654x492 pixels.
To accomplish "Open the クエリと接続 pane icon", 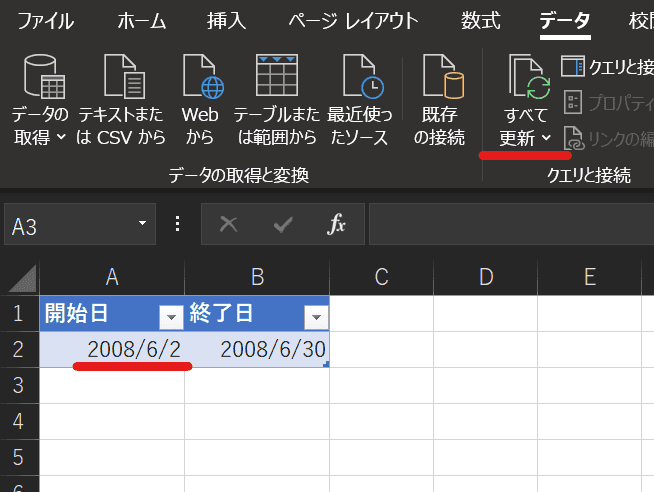I will coord(573,66).
